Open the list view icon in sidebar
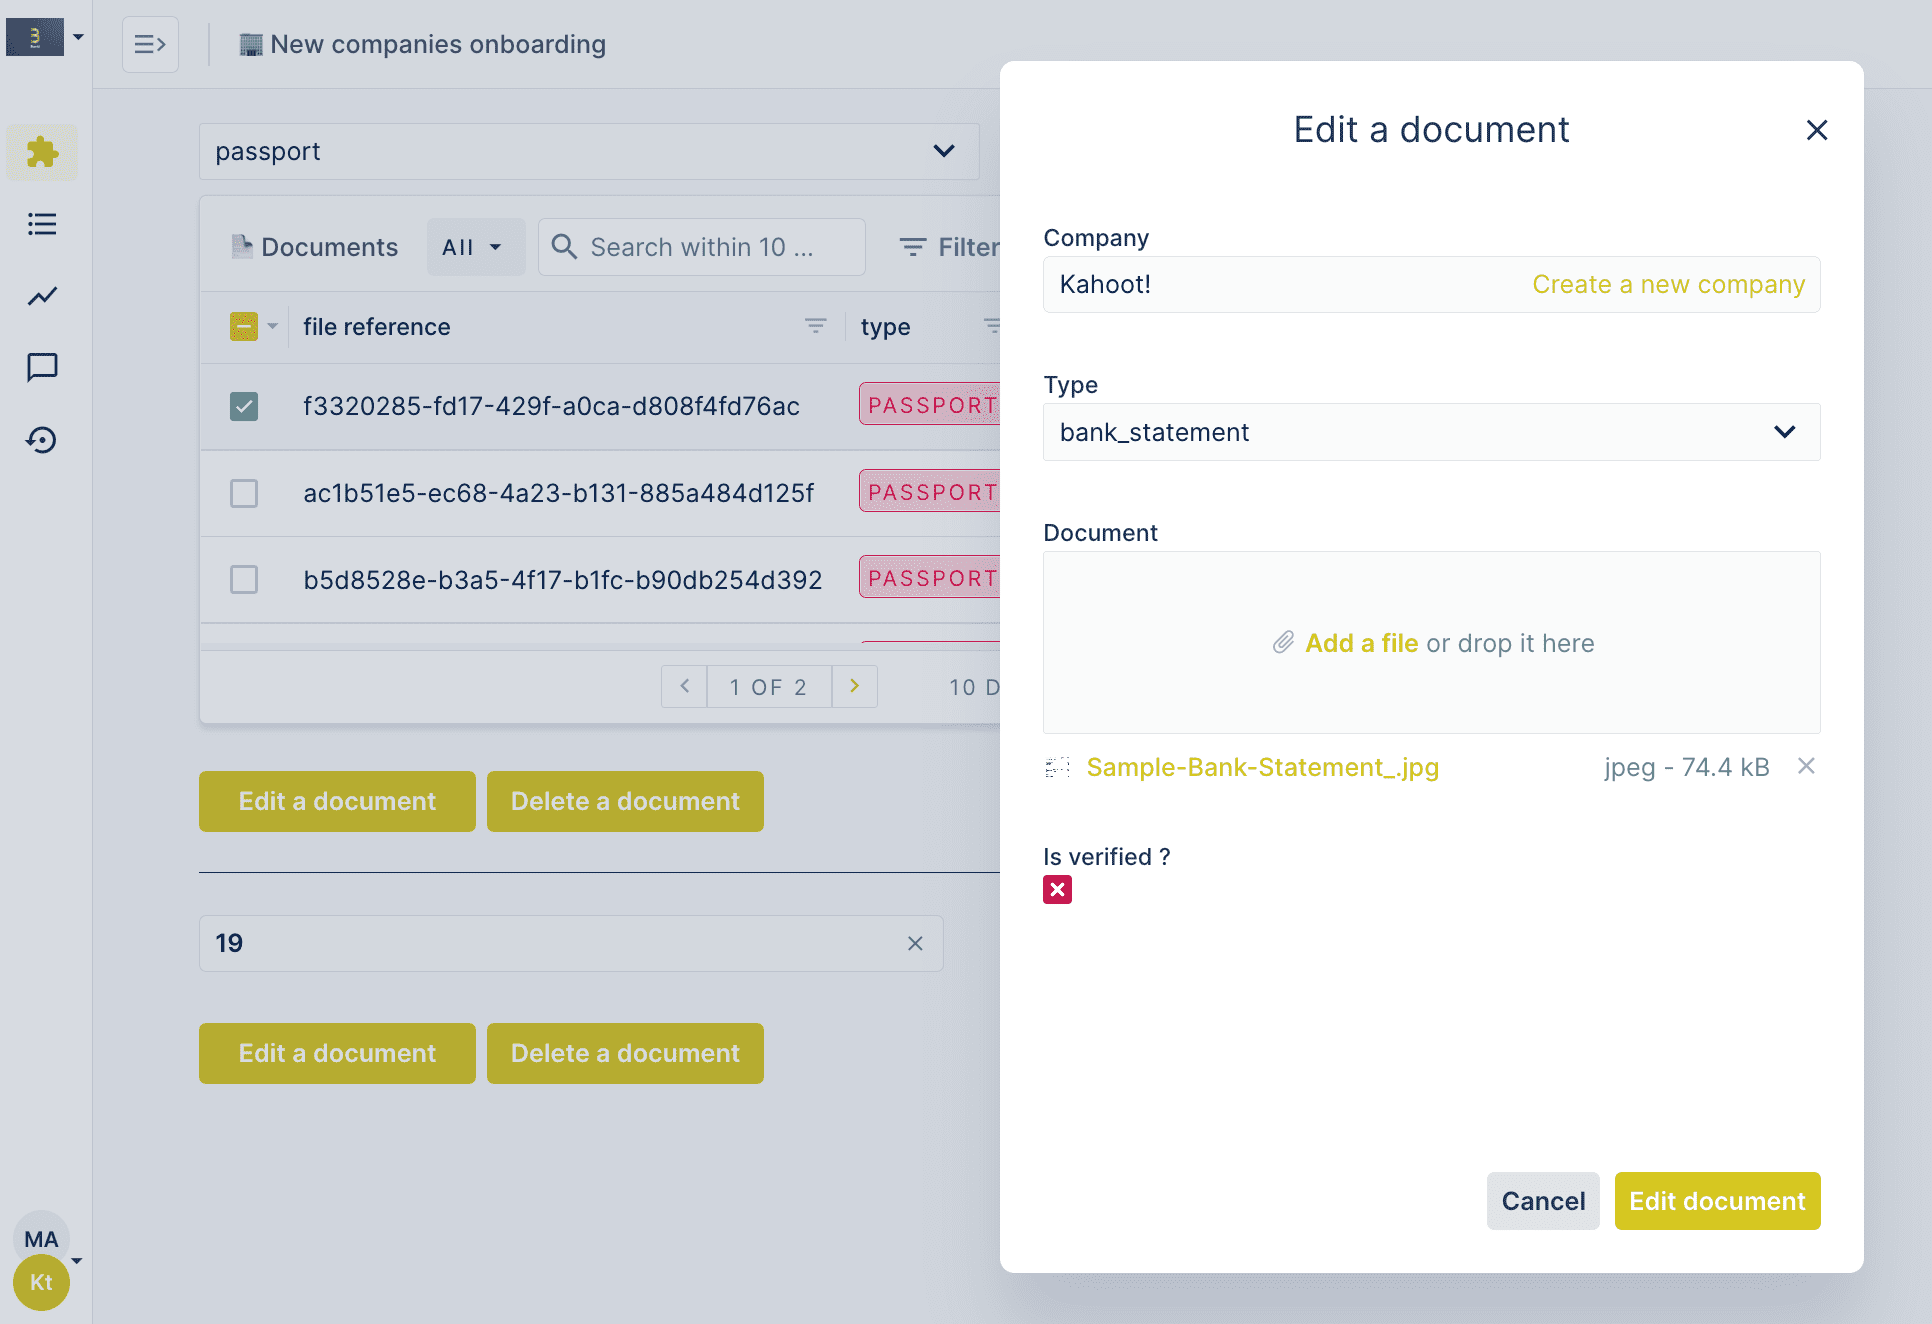This screenshot has height=1324, width=1932. click(x=42, y=224)
